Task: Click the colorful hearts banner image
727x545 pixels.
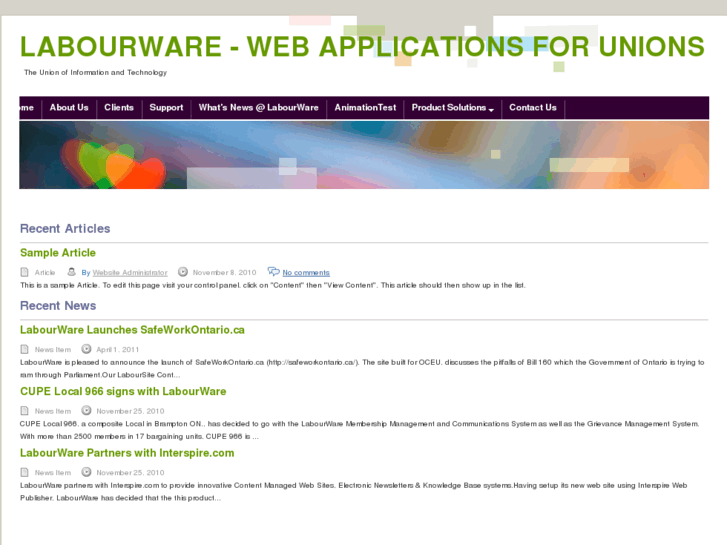Action: [x=364, y=155]
